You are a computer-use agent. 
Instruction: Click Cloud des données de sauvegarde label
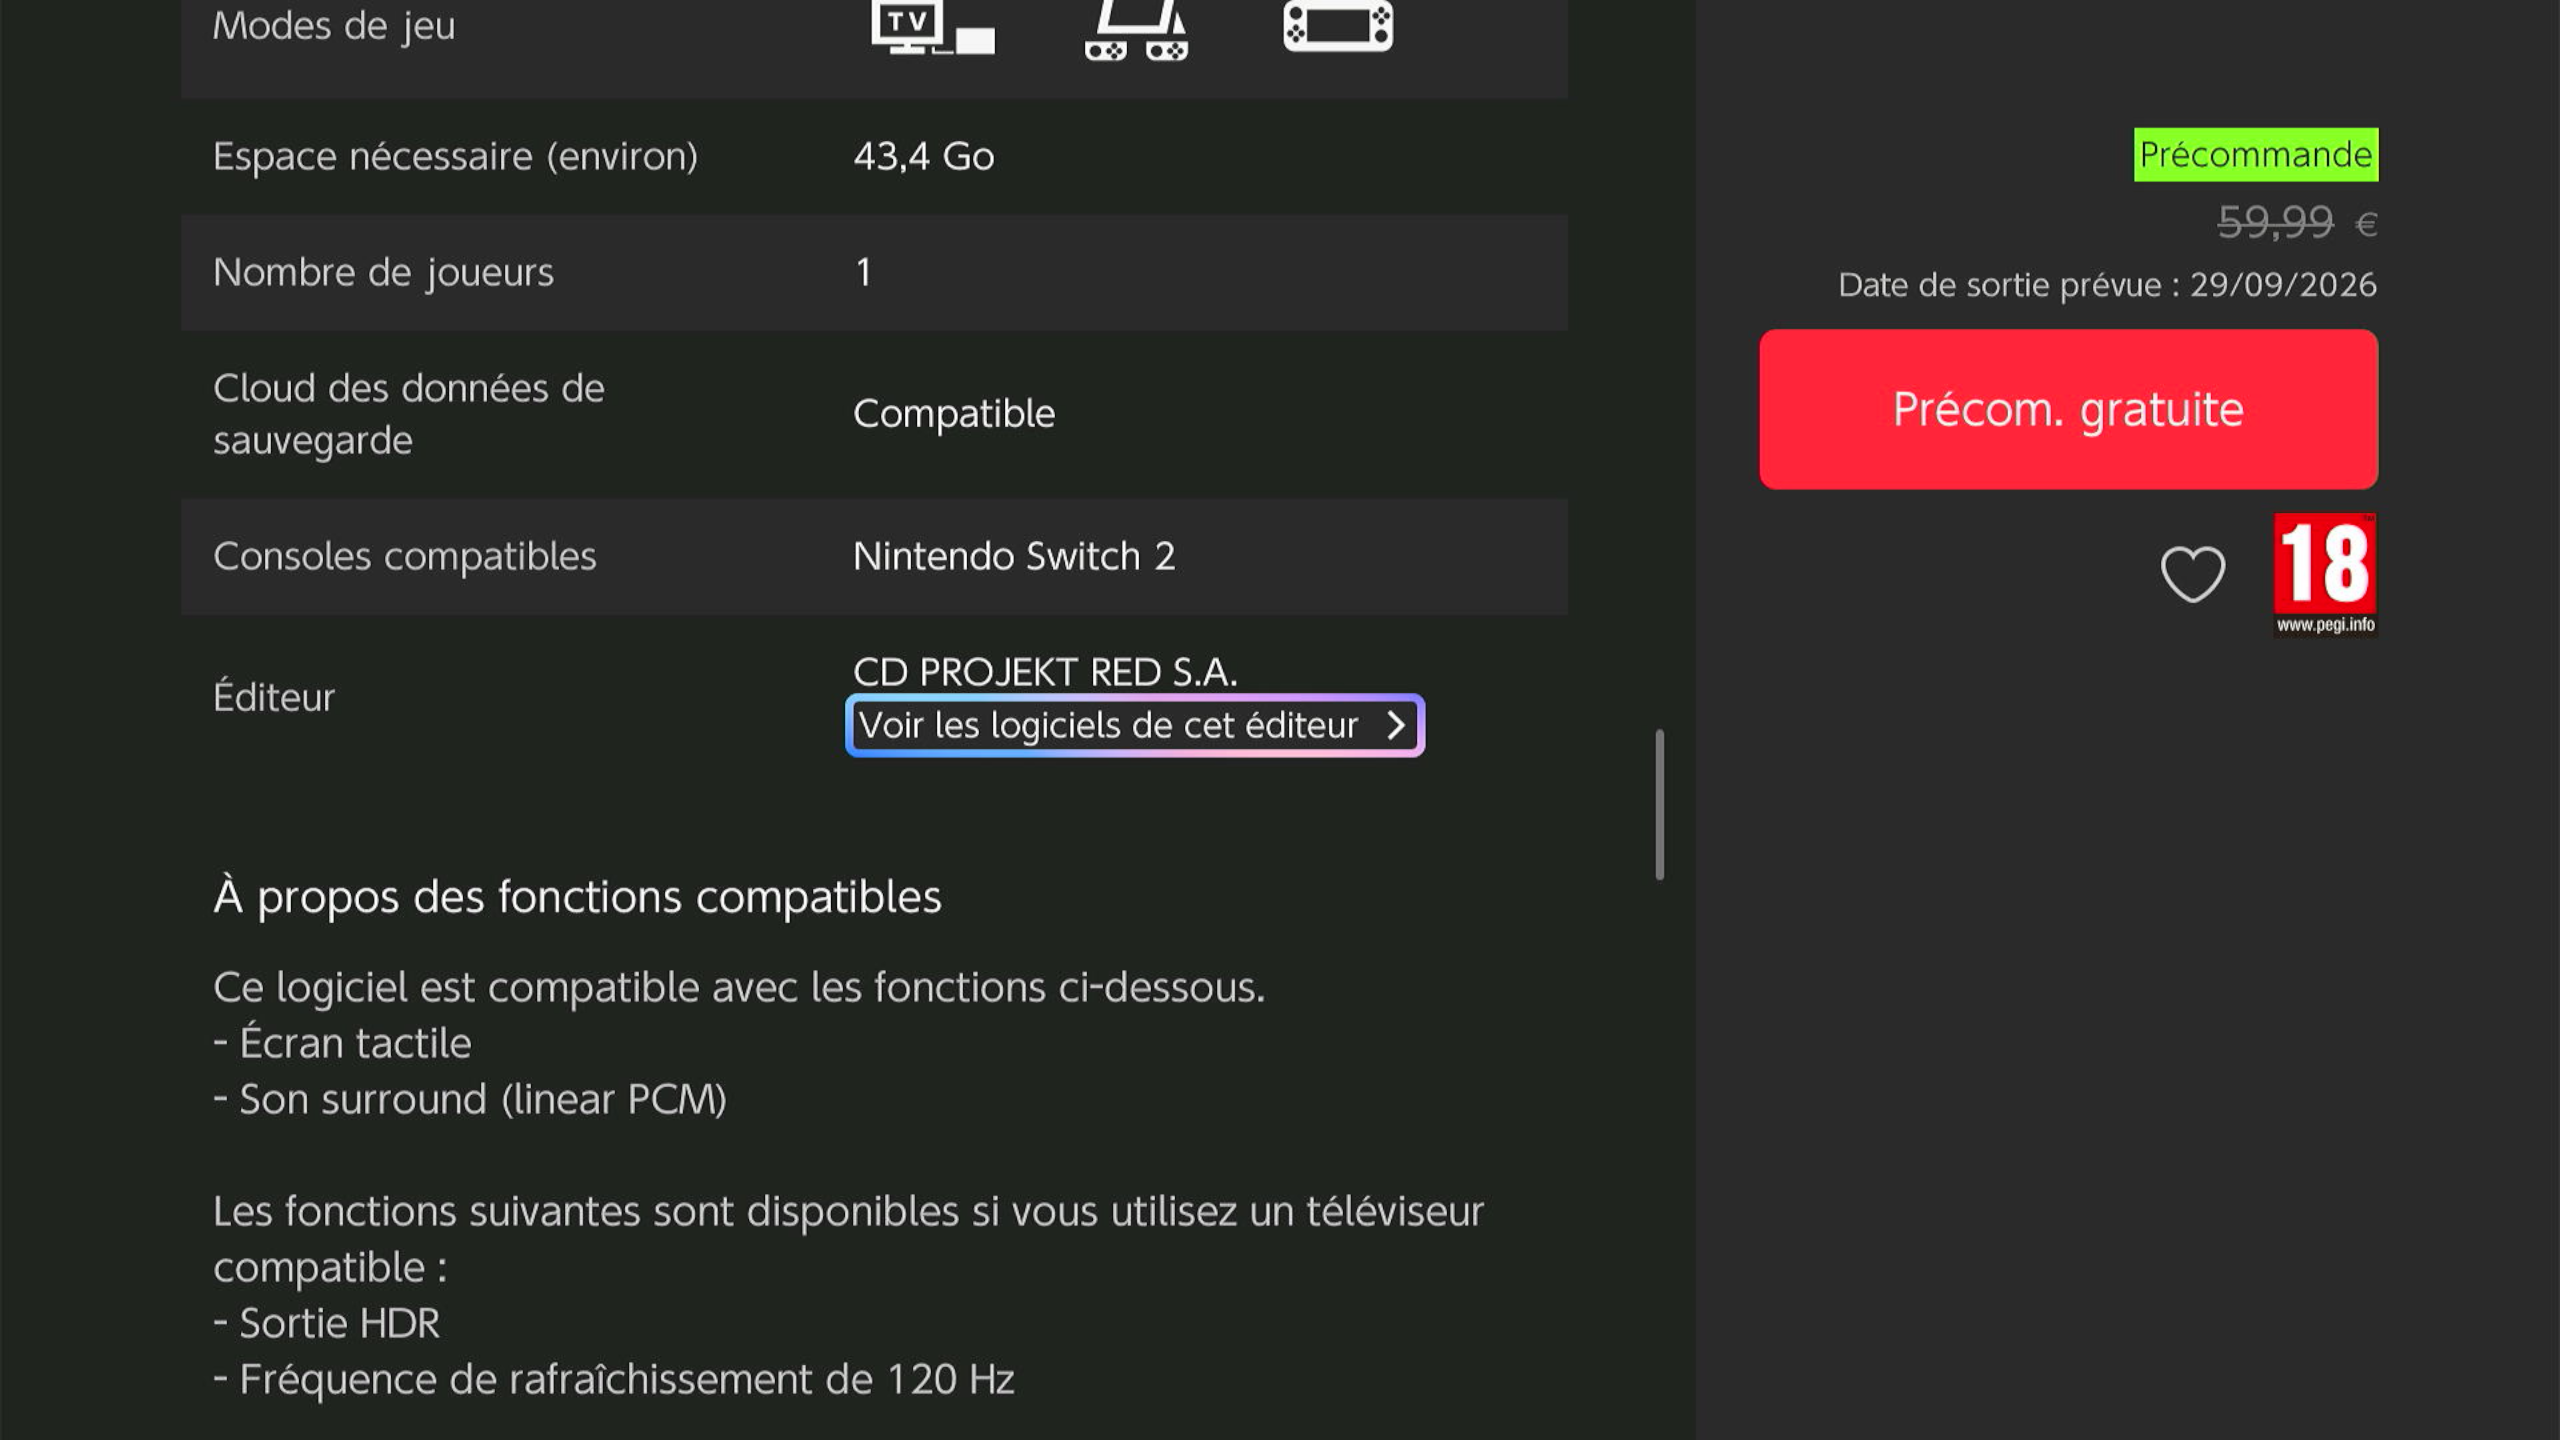[409, 414]
